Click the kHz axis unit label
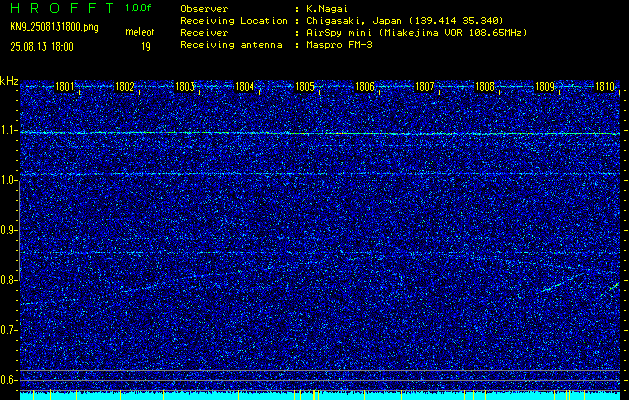The image size is (629, 400). coord(9,81)
